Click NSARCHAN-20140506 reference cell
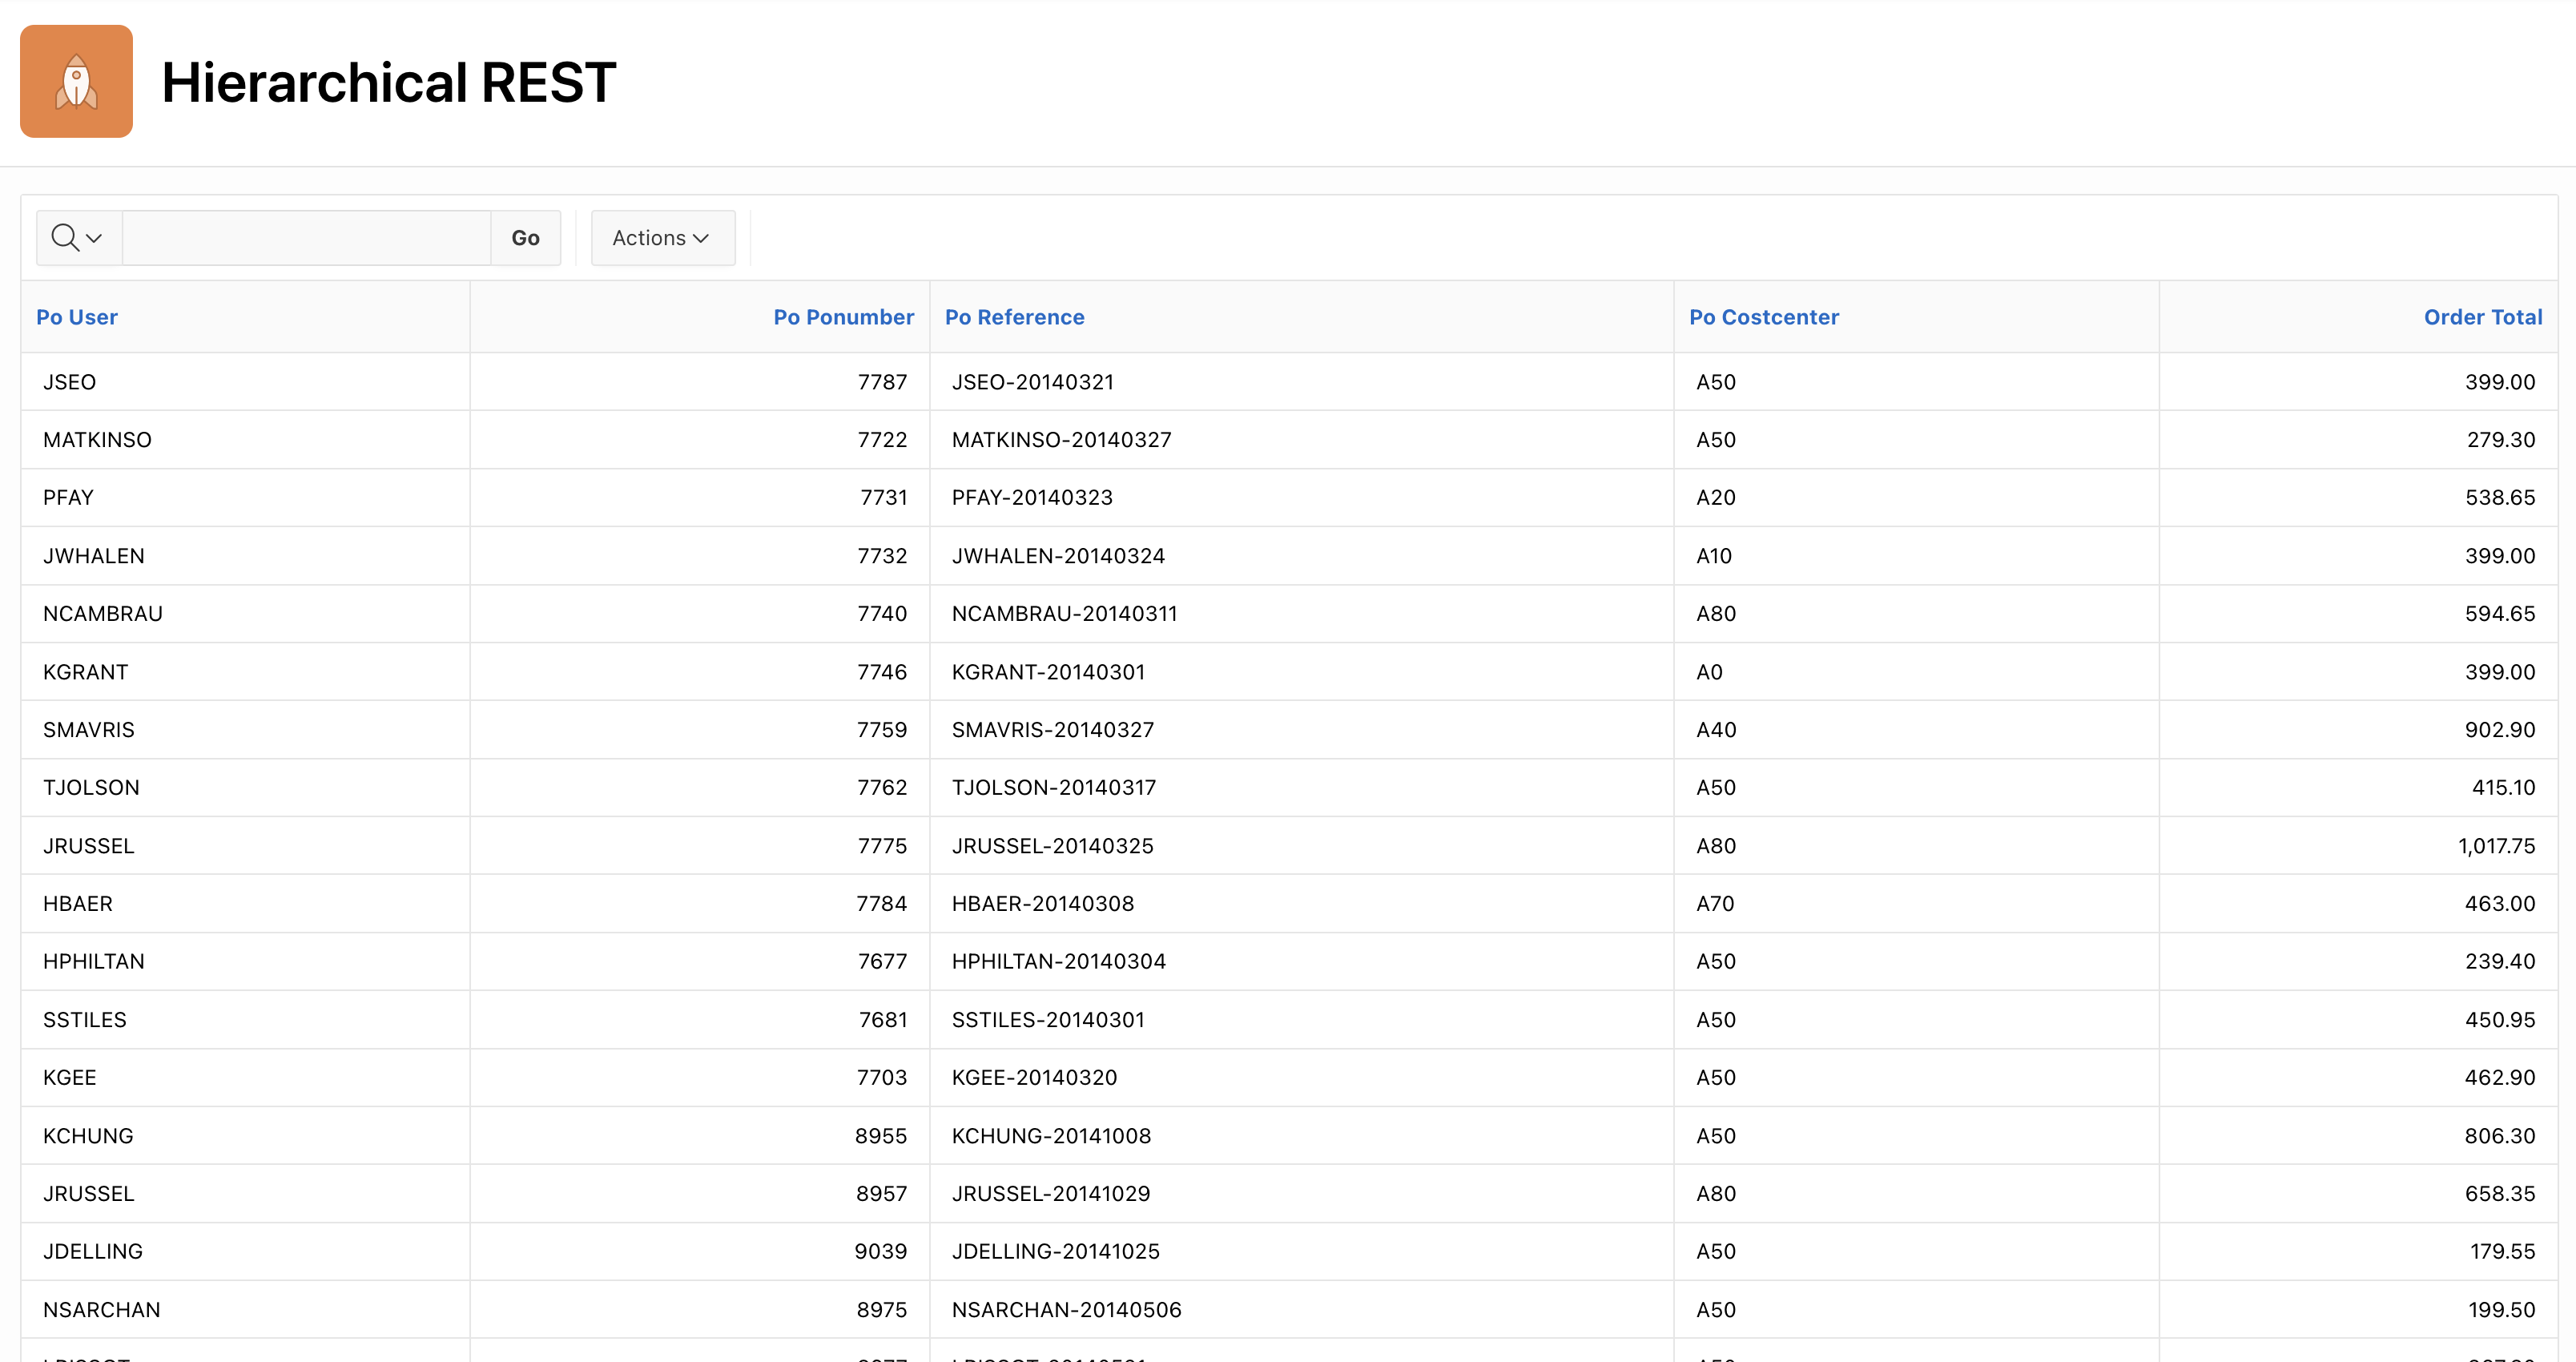 click(x=1066, y=1310)
